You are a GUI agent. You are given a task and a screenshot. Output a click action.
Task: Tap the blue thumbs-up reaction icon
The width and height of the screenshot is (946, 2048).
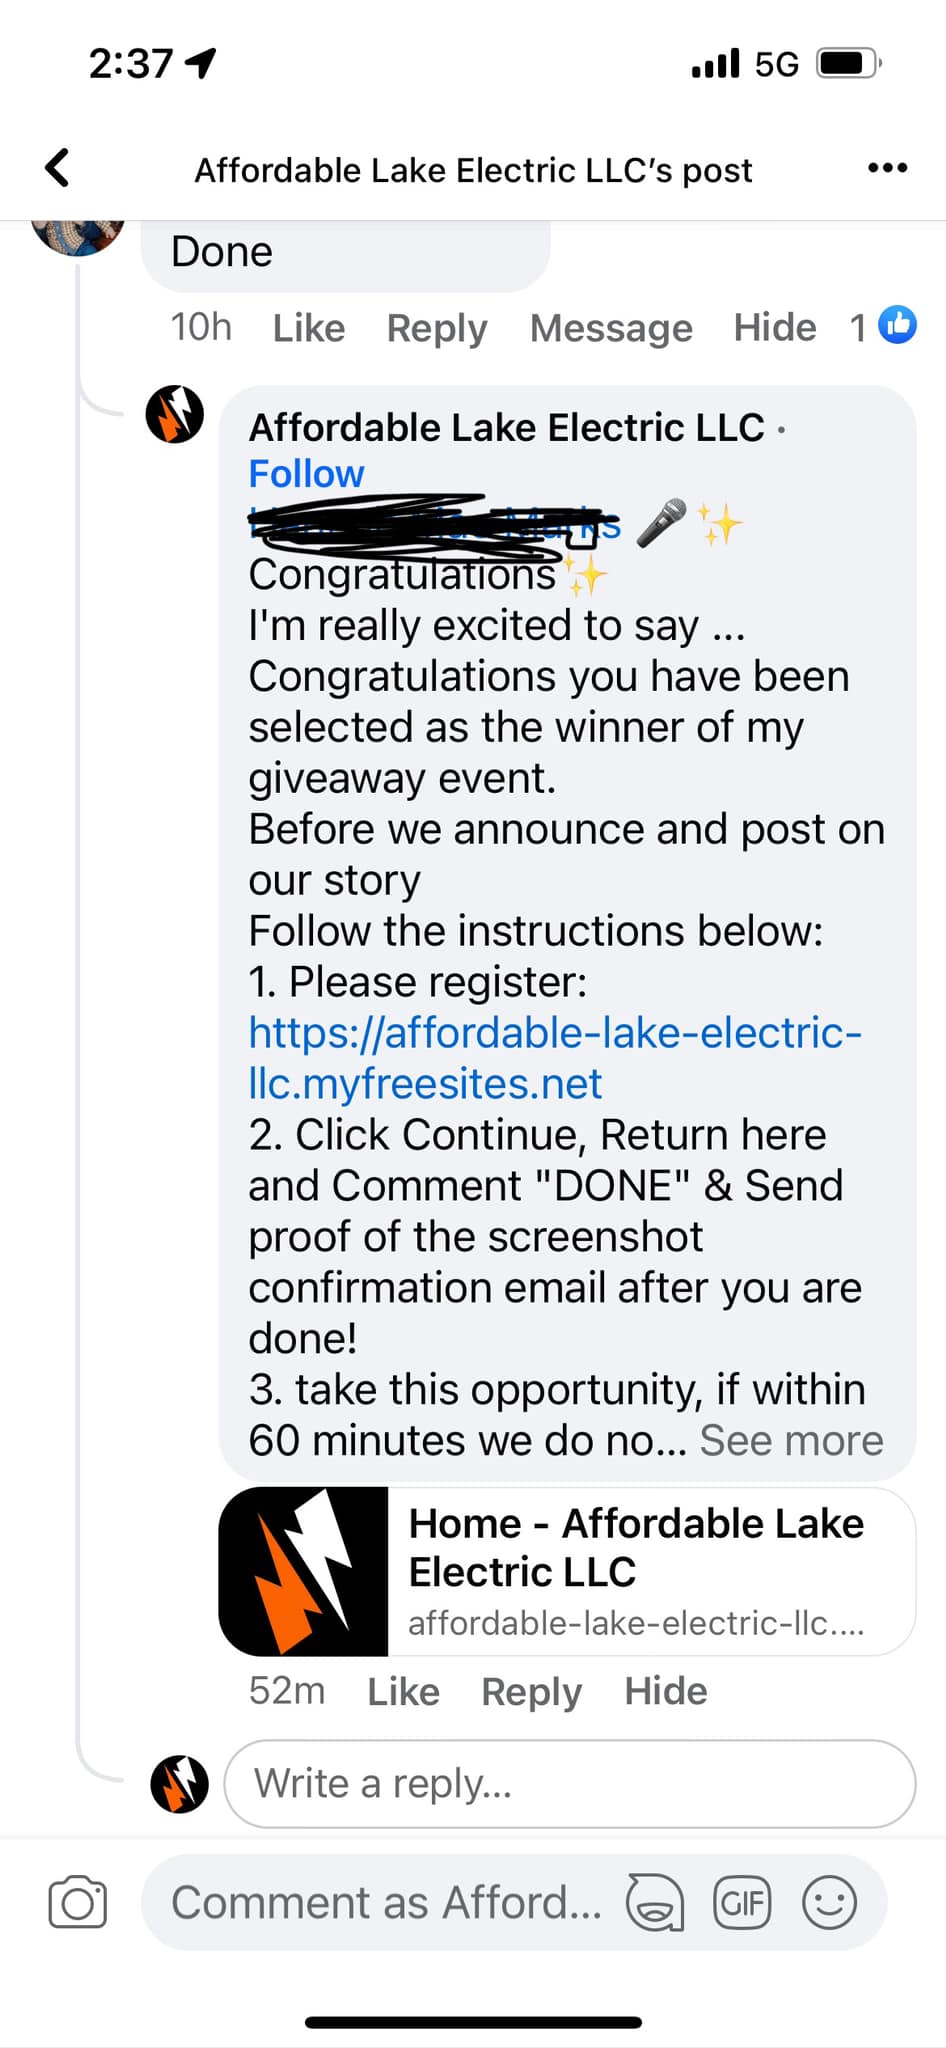point(897,325)
